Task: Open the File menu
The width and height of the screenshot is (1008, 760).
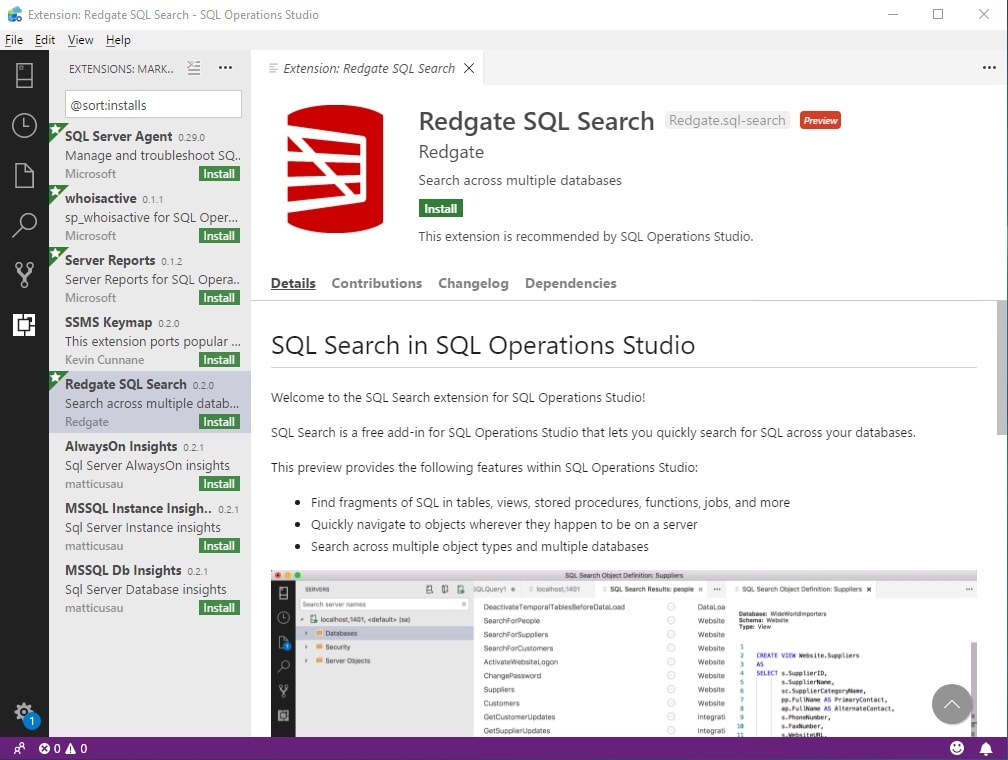Action: 14,40
